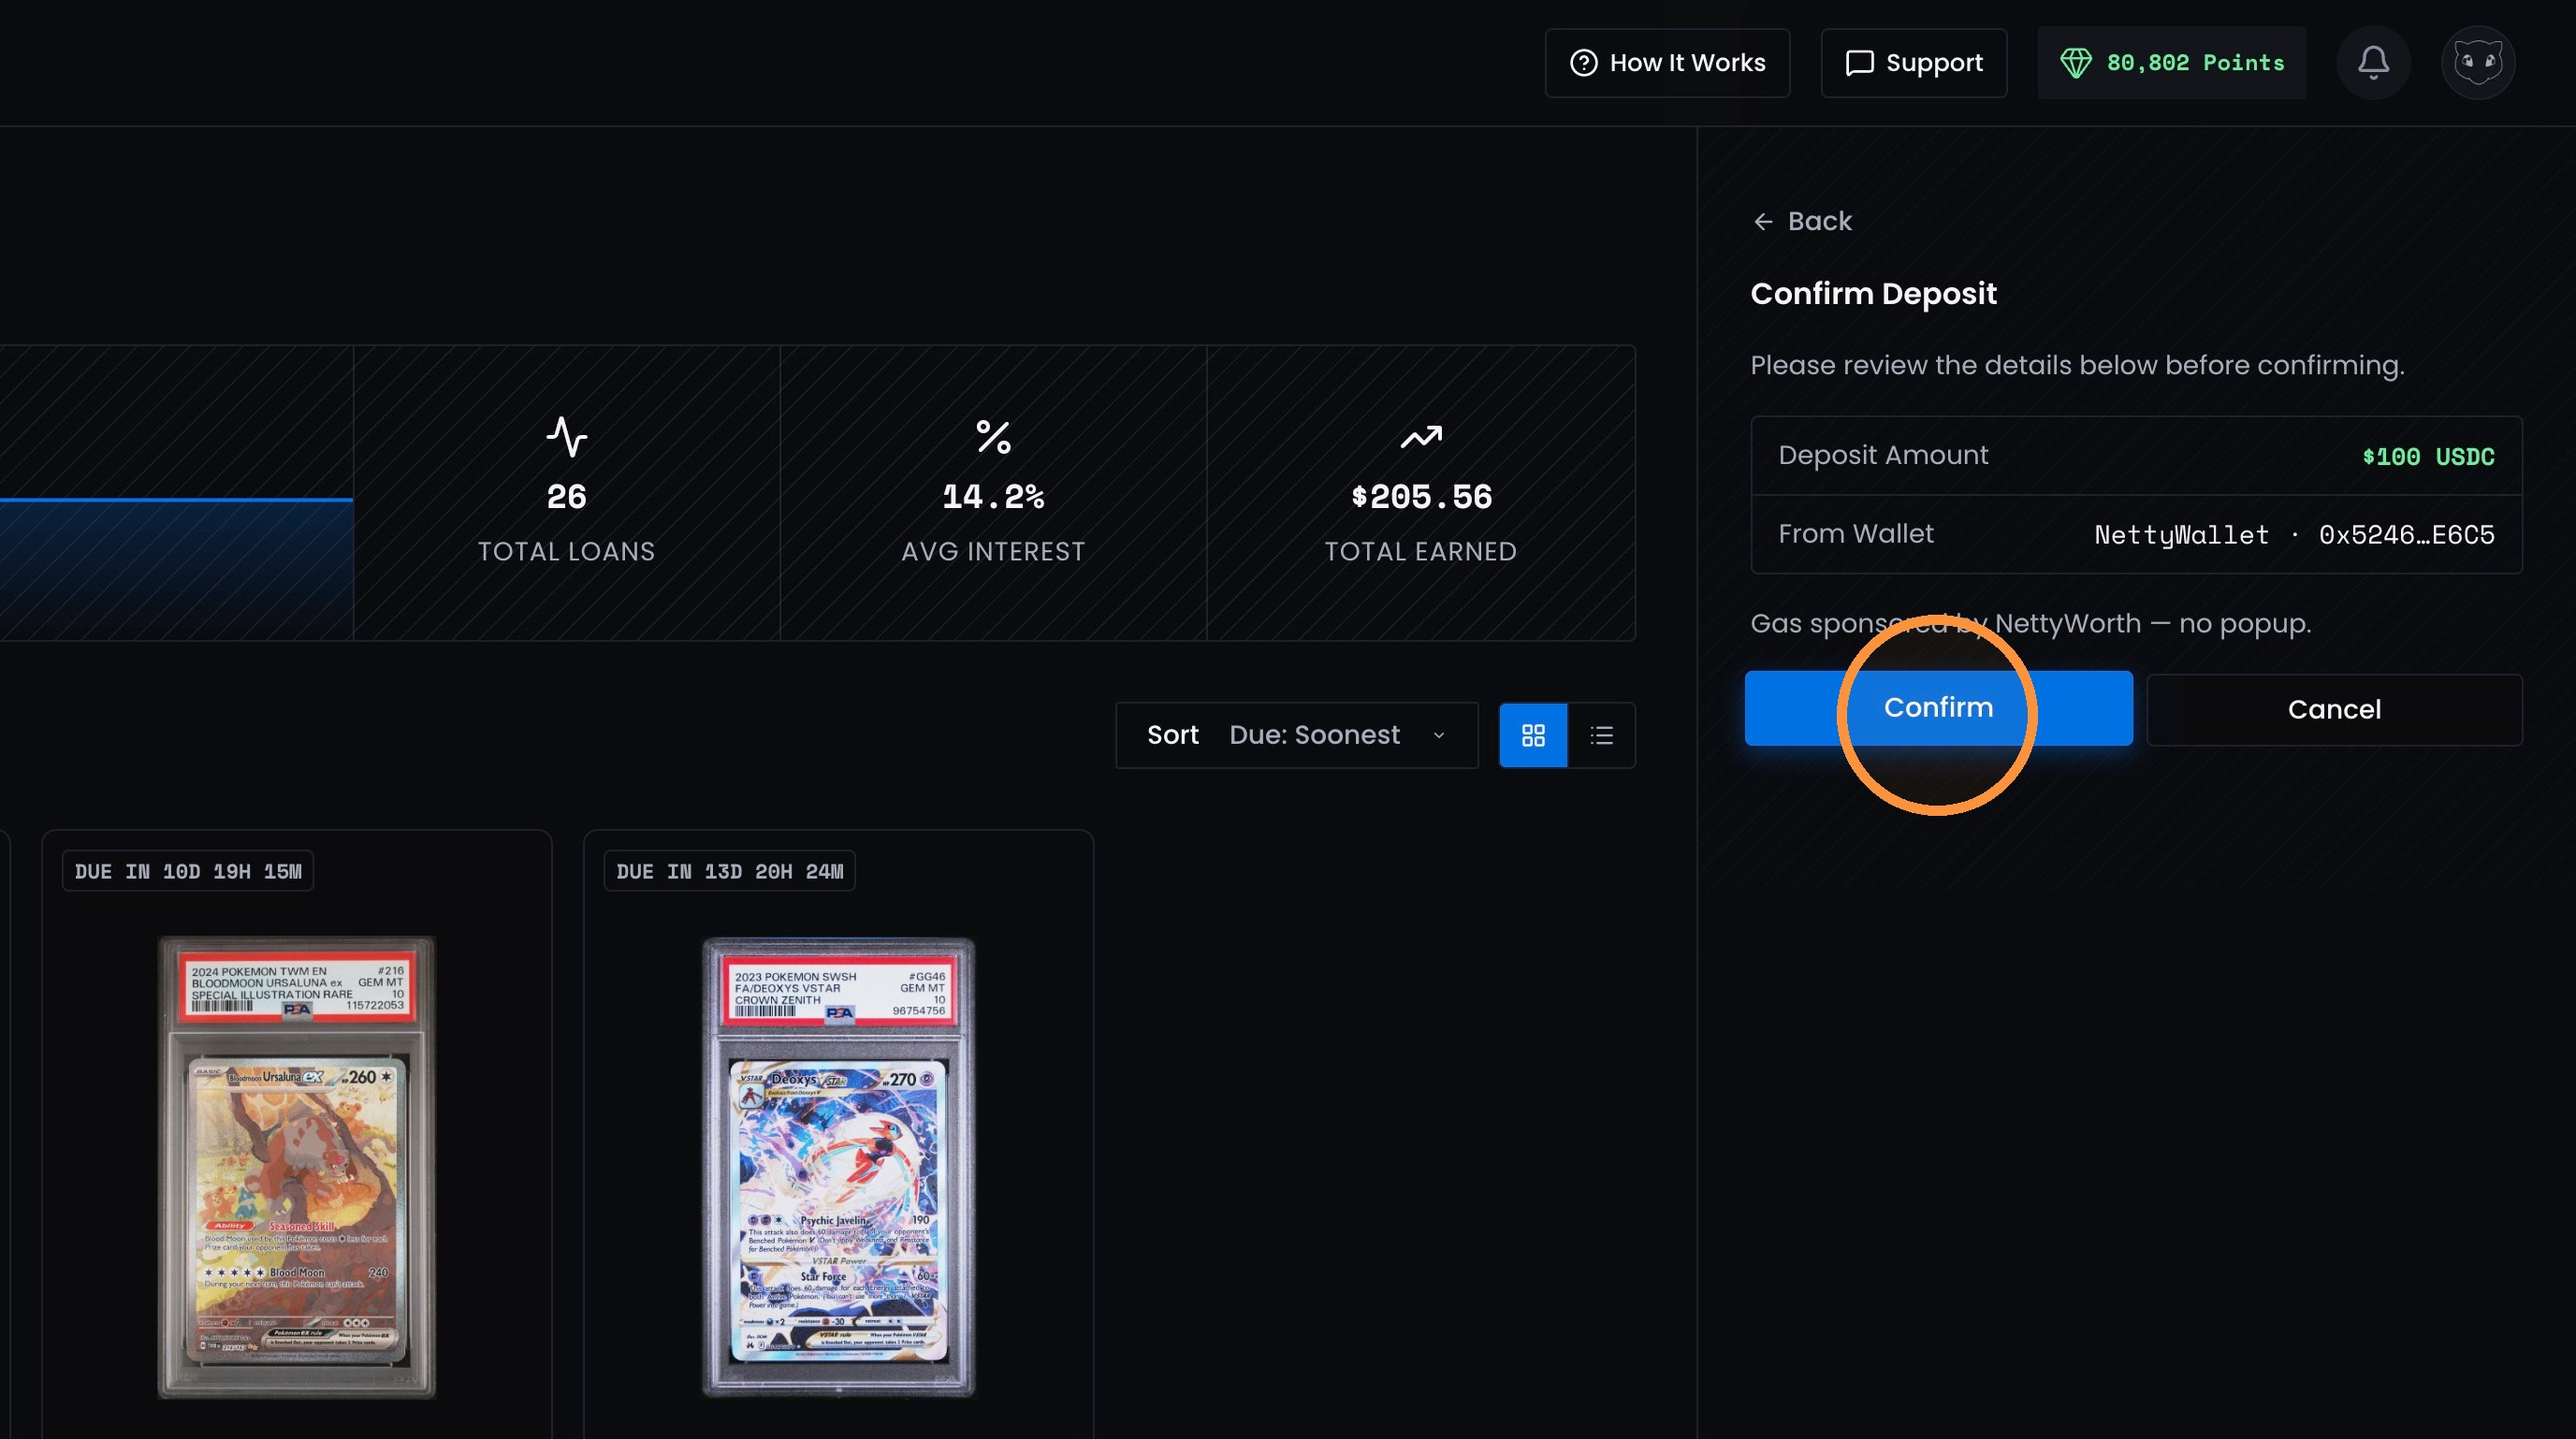Click the 'Please review the details' text

[2077, 366]
